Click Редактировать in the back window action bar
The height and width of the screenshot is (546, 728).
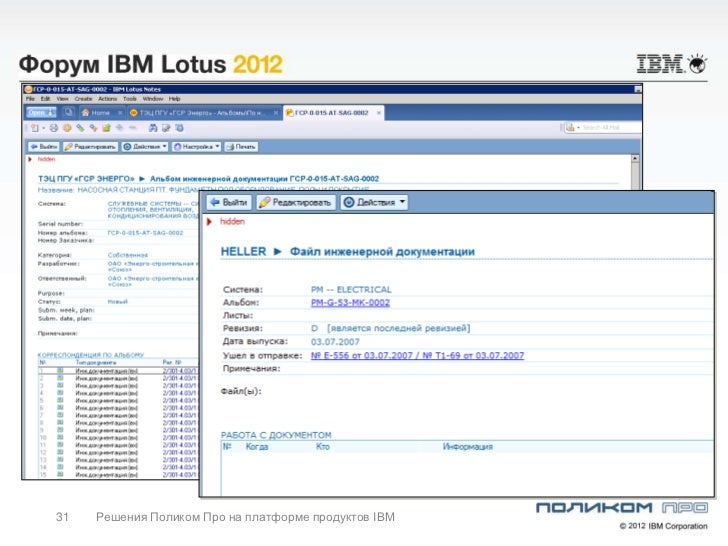coord(91,147)
